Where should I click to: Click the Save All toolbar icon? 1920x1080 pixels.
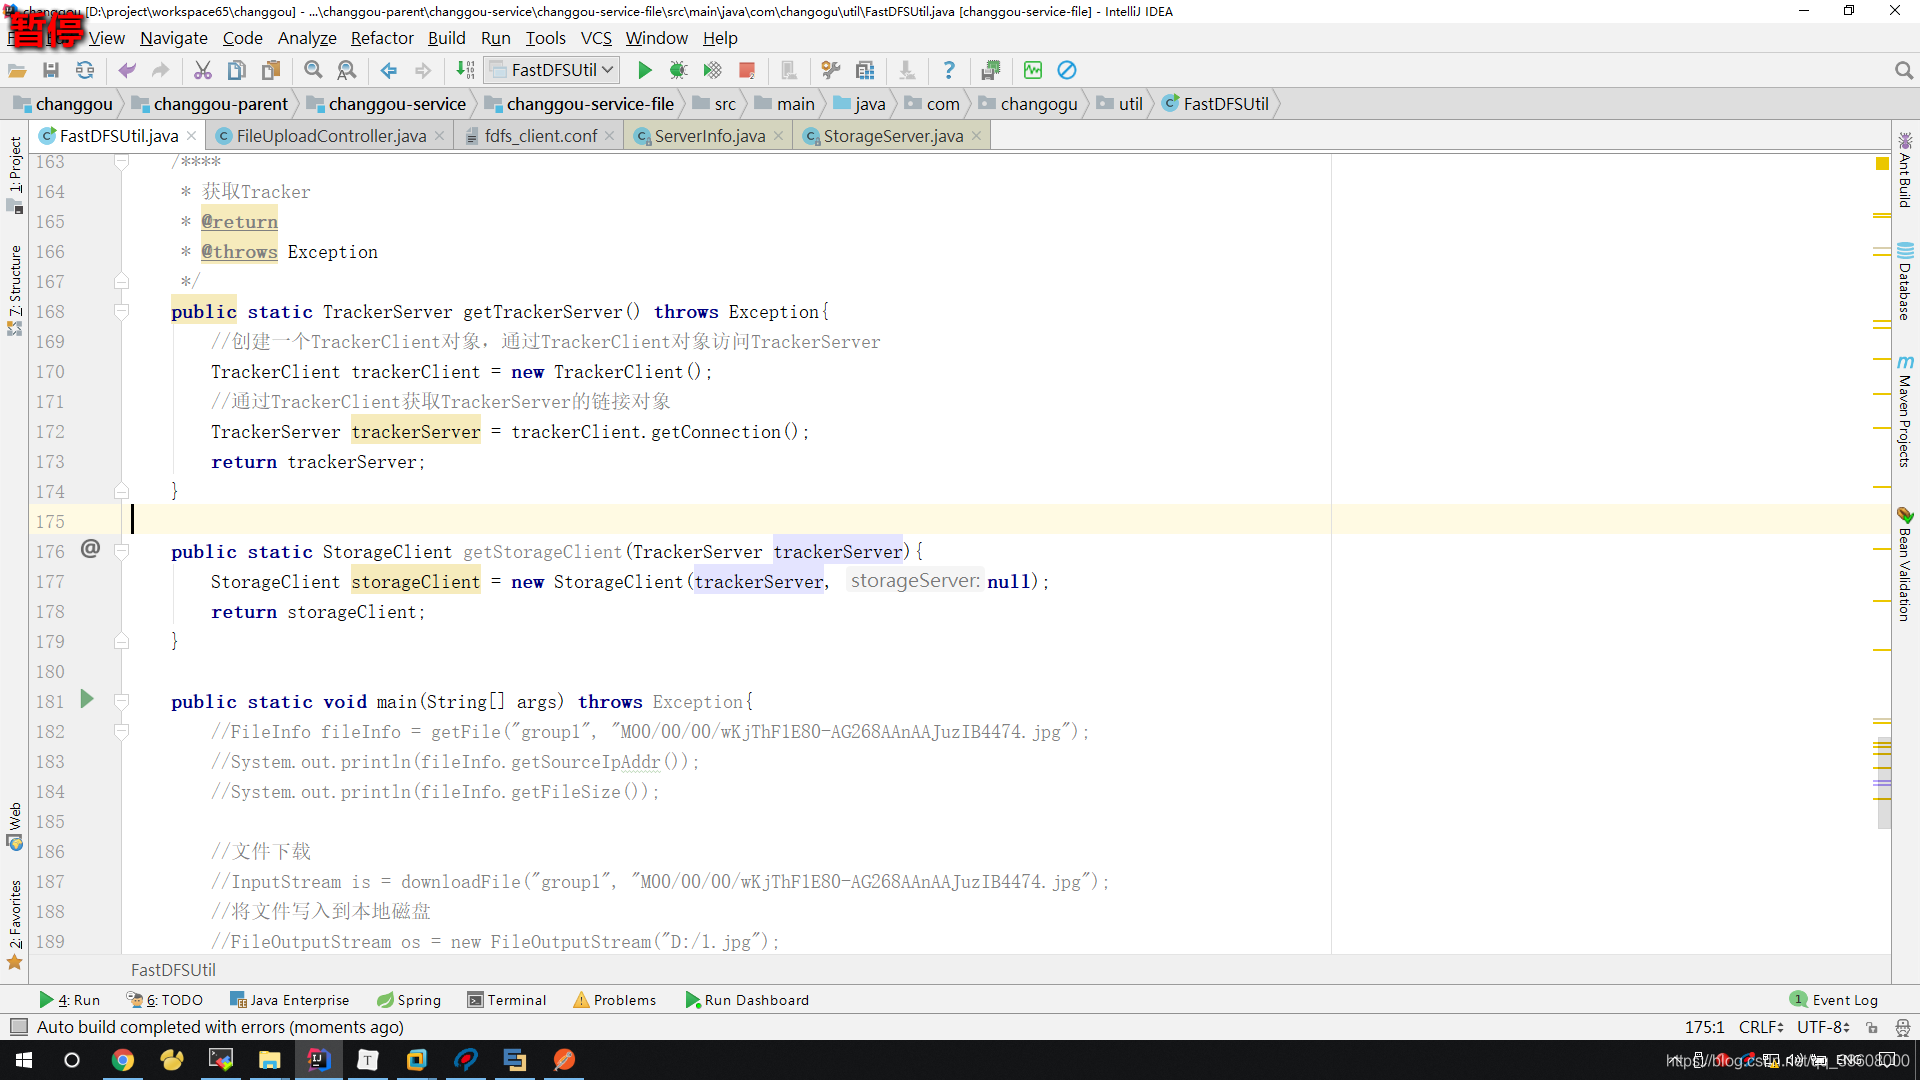(x=51, y=70)
